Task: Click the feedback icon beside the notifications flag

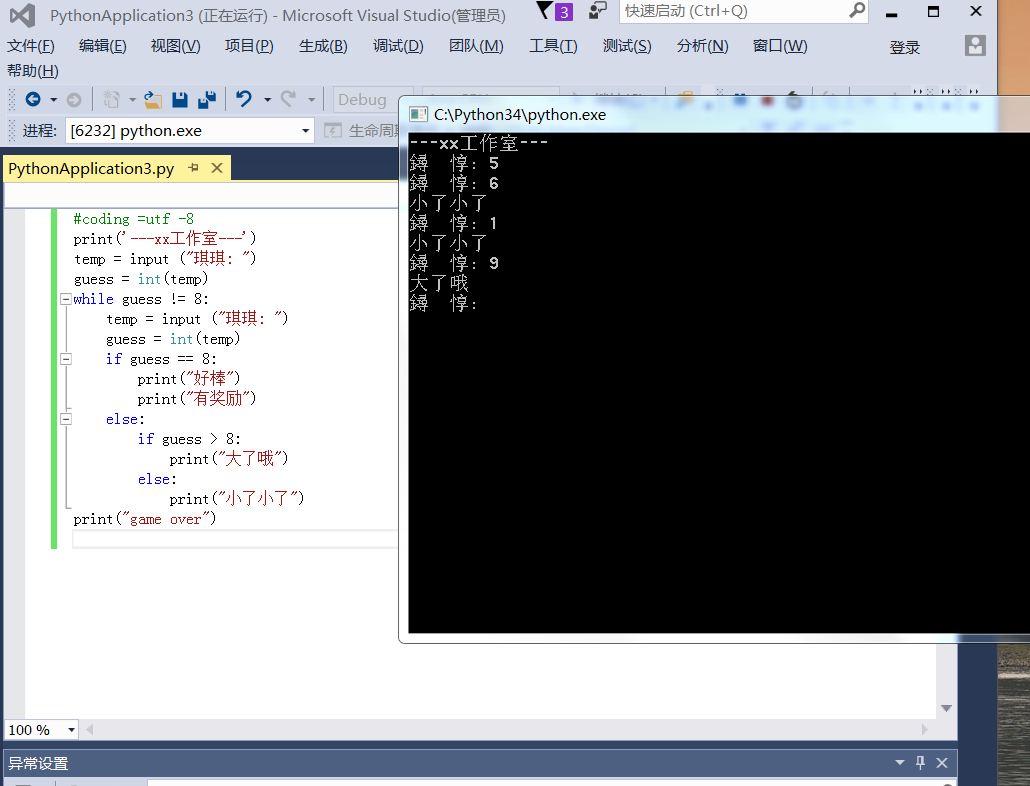Action: point(597,11)
